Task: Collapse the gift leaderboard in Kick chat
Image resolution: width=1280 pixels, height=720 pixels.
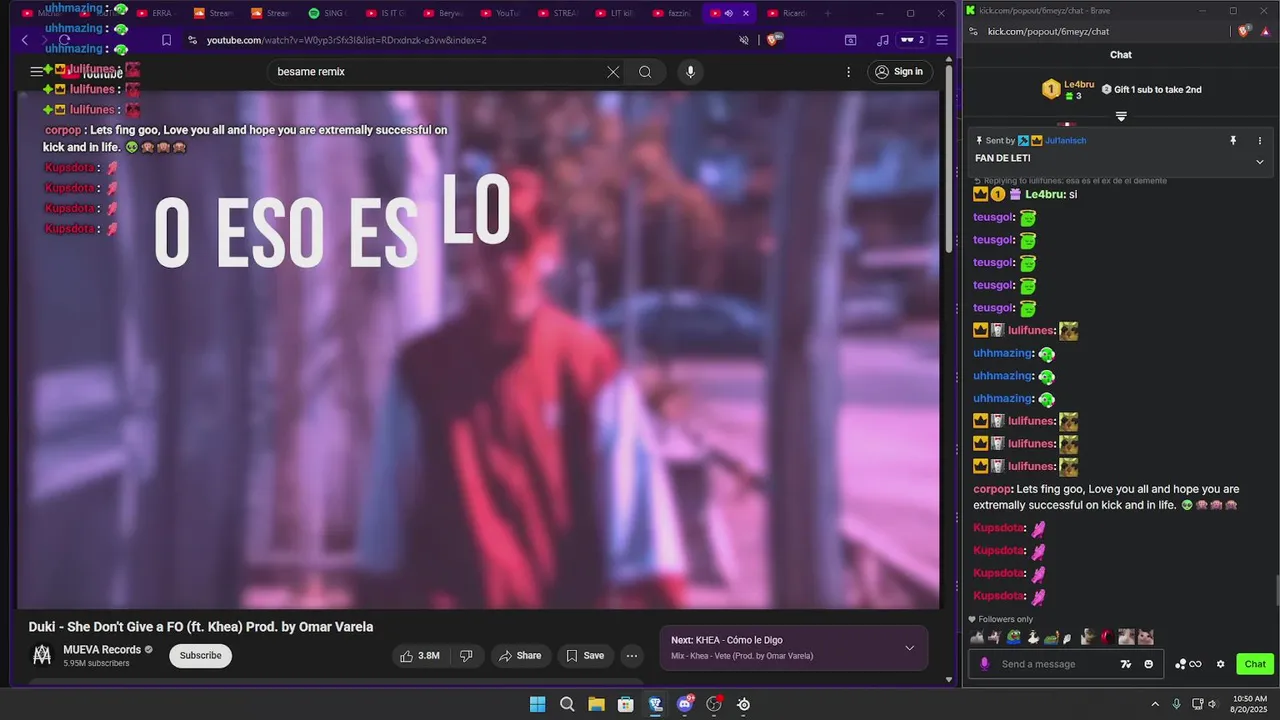Action: pos(1121,117)
